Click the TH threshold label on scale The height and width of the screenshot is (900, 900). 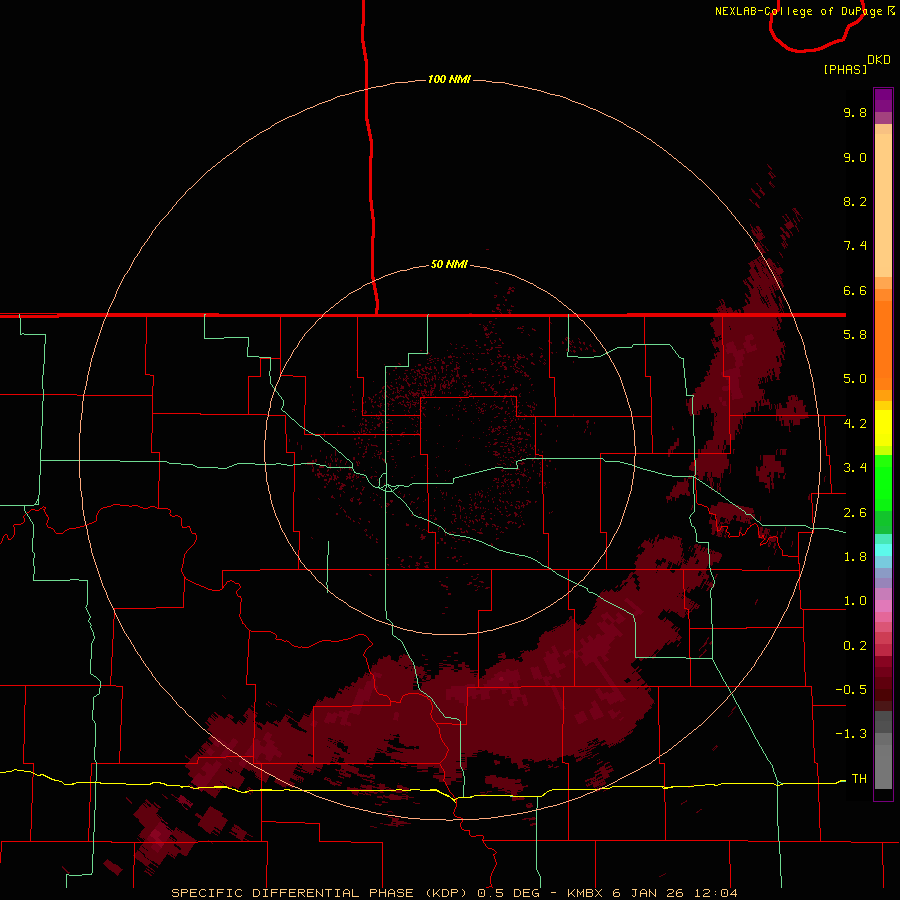[859, 779]
